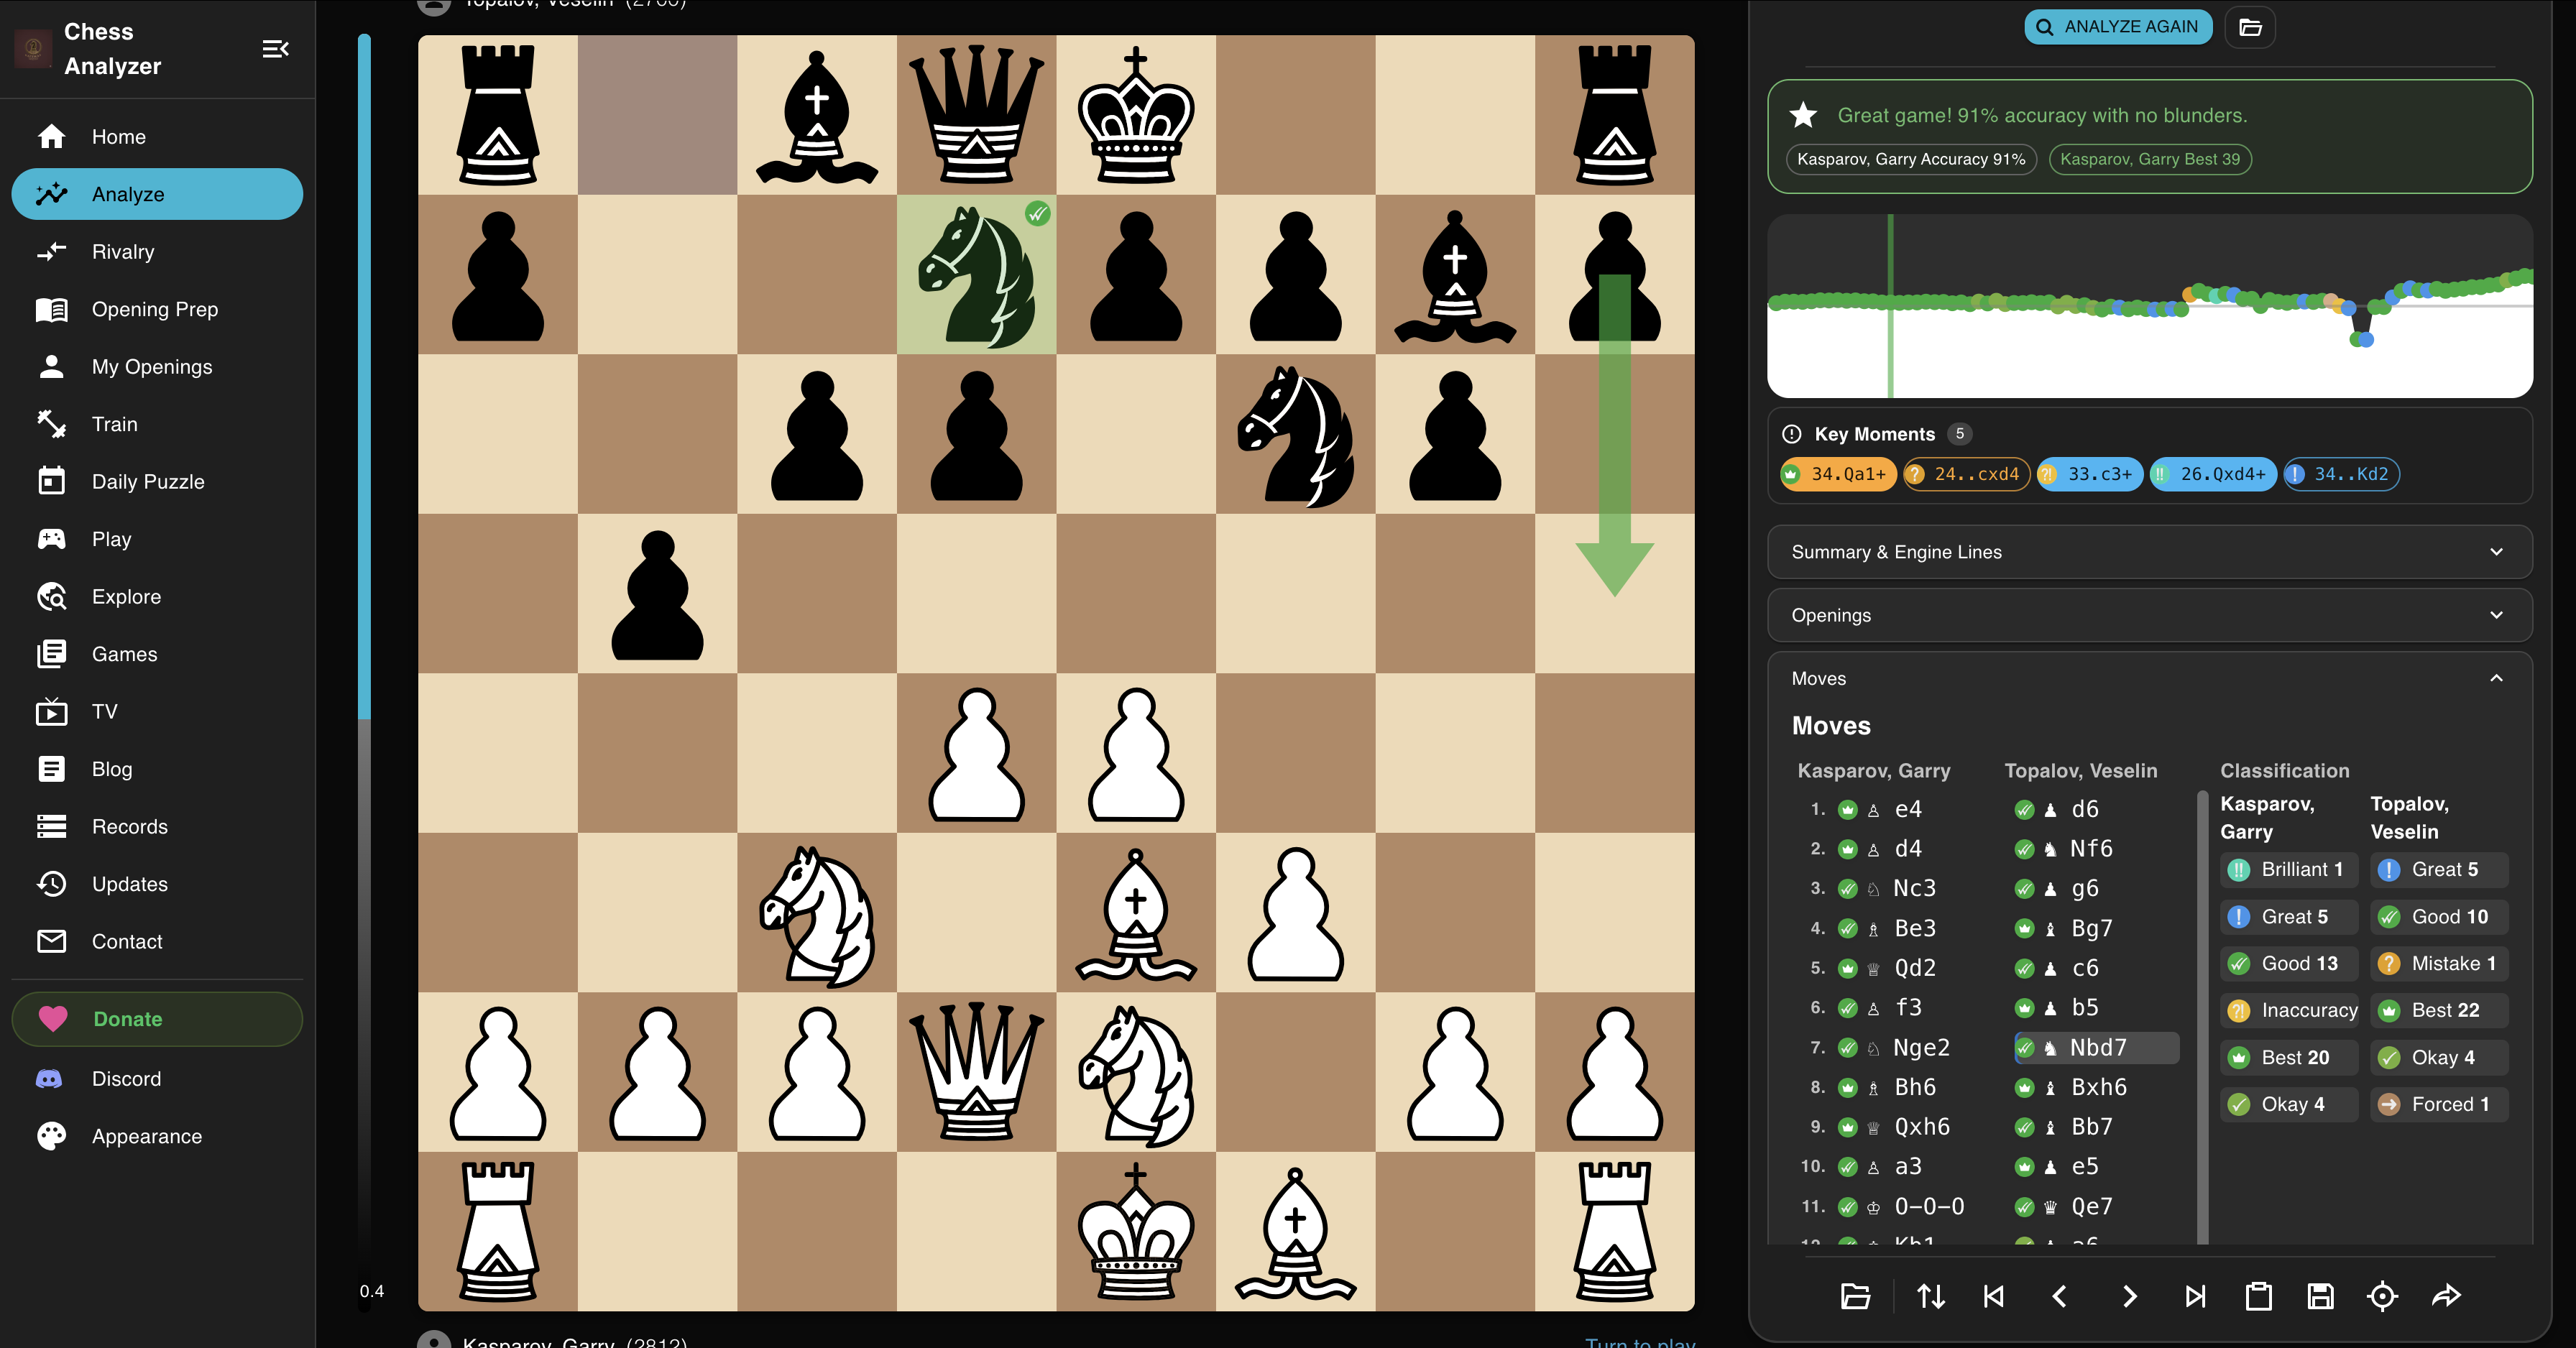Click the target icon below the move list
This screenshot has width=2576, height=1348.
pos(2381,1296)
